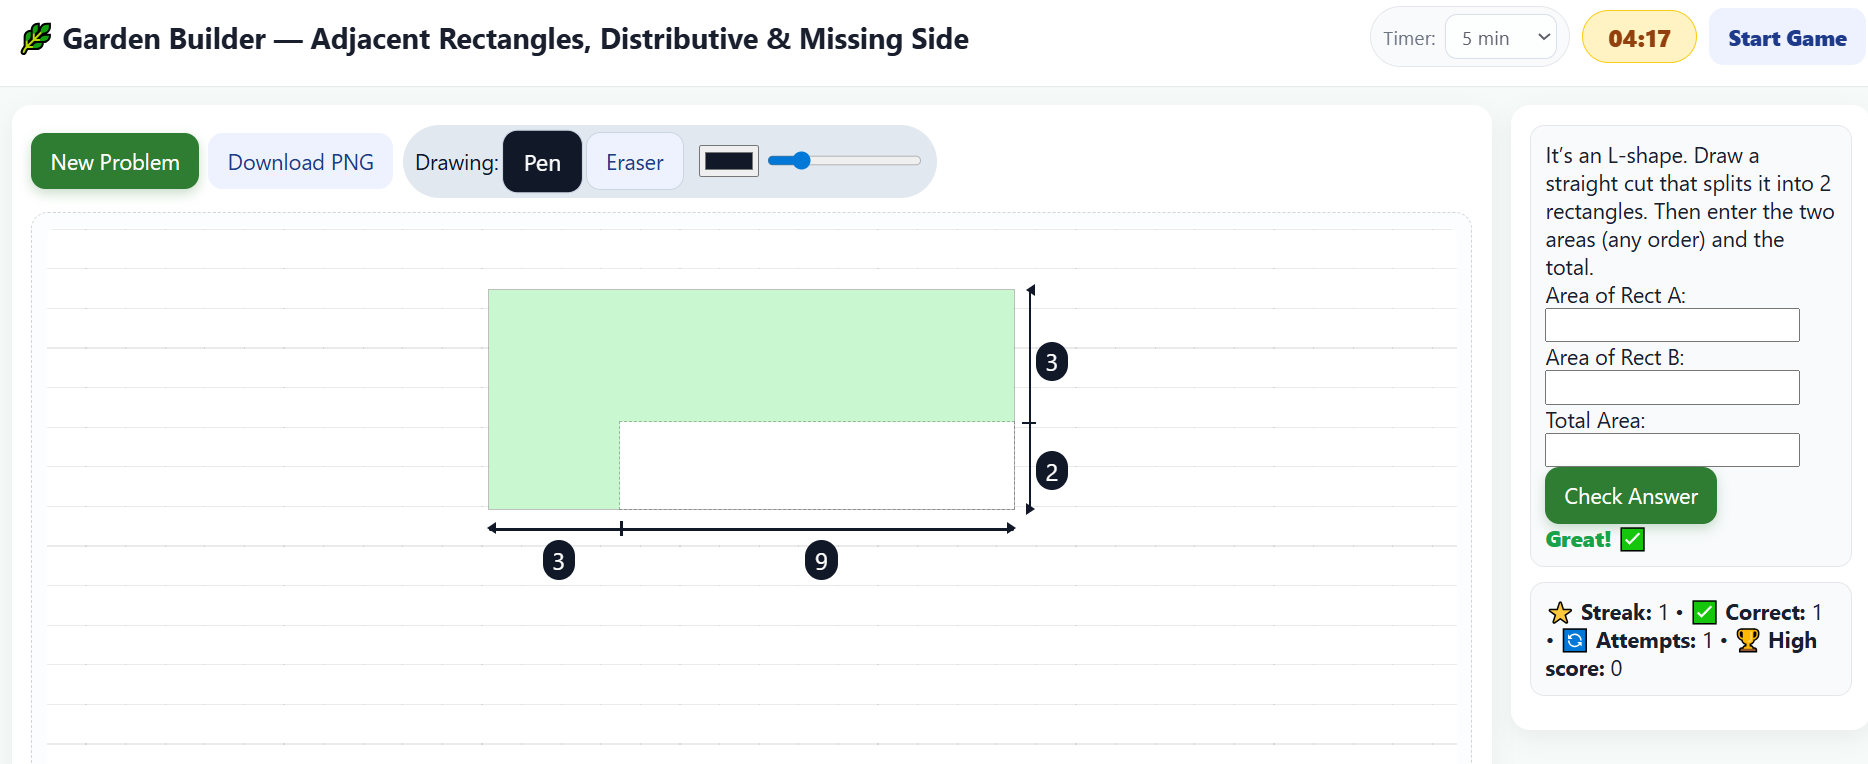The height and width of the screenshot is (764, 1868).
Task: Click the right-side dimension label 2
Action: [1051, 471]
